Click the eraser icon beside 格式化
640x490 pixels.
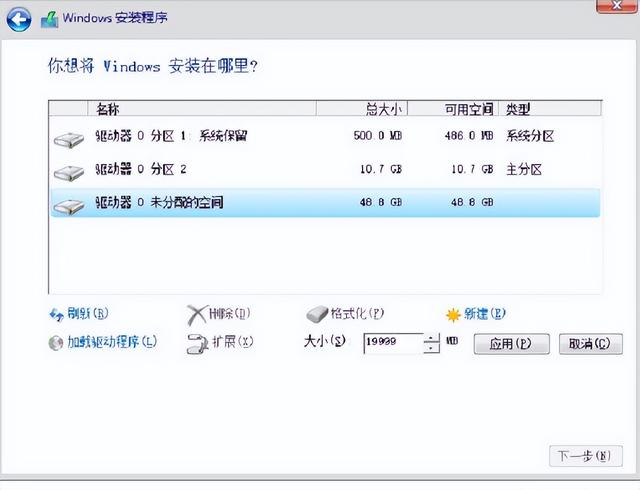coord(317,314)
